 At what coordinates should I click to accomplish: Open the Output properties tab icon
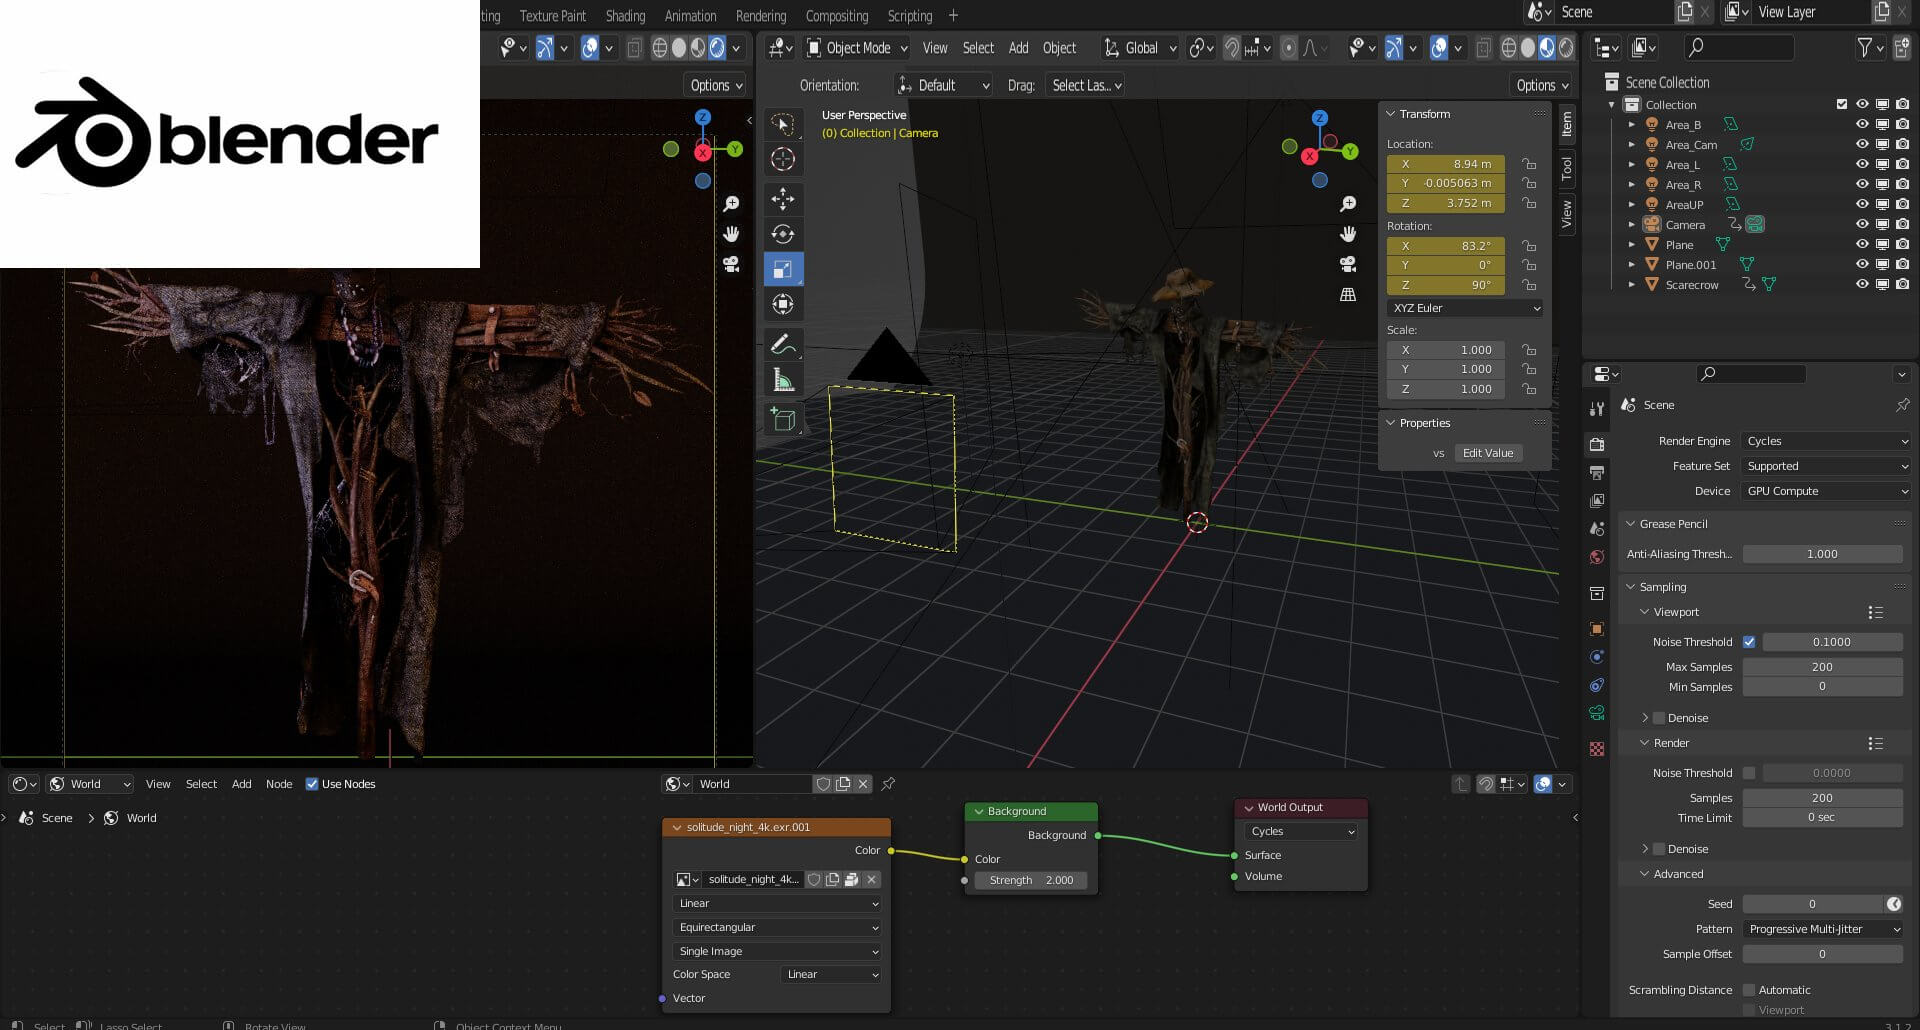point(1597,472)
